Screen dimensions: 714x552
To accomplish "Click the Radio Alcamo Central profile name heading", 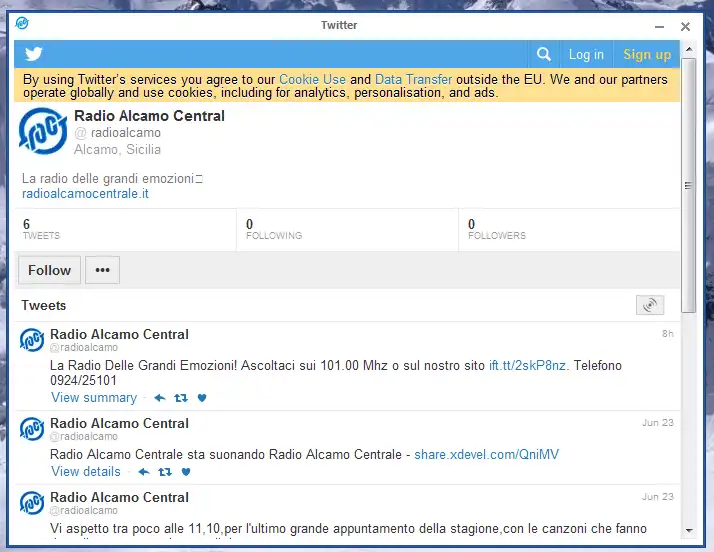I will click(x=149, y=116).
